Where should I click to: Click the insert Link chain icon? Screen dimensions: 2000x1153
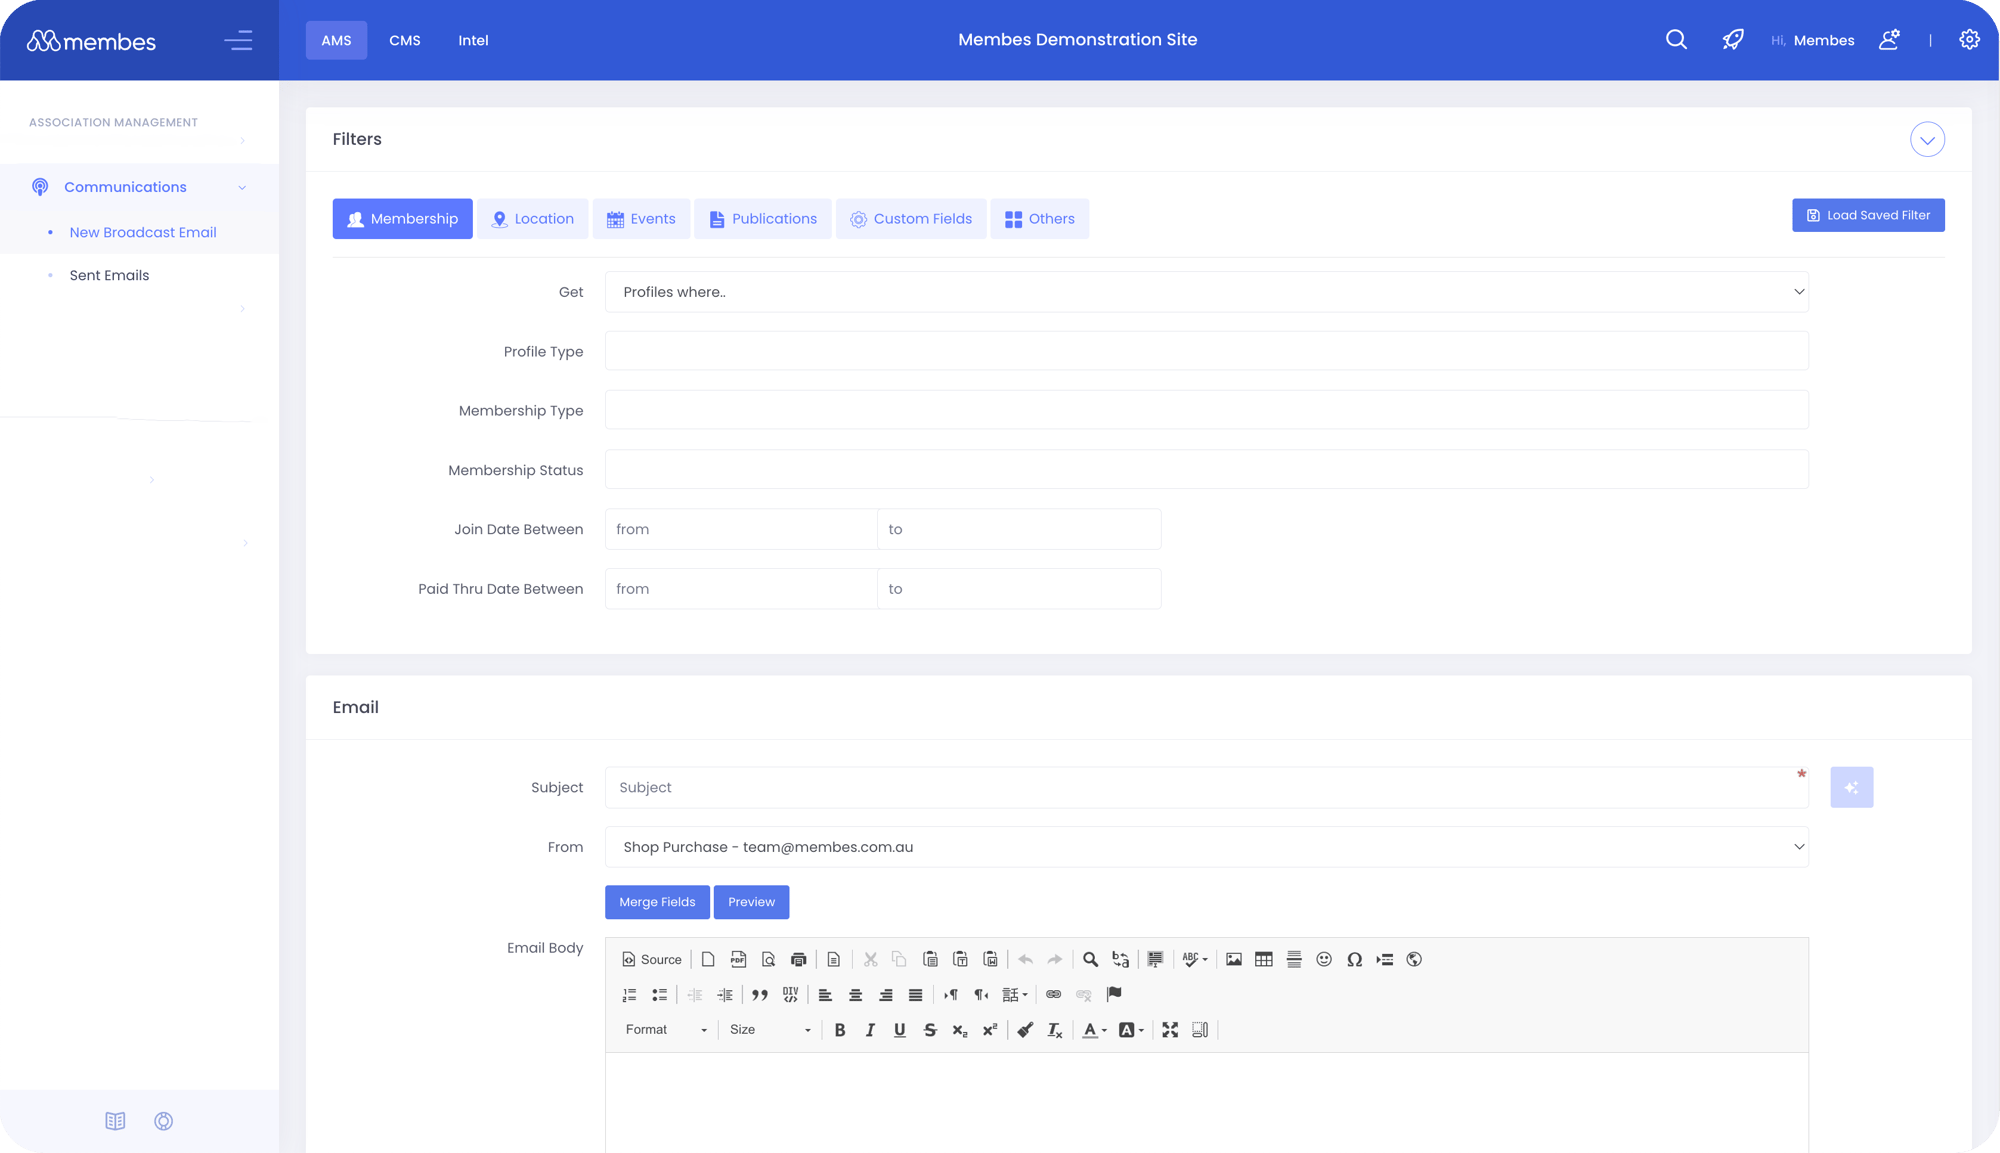coord(1053,994)
